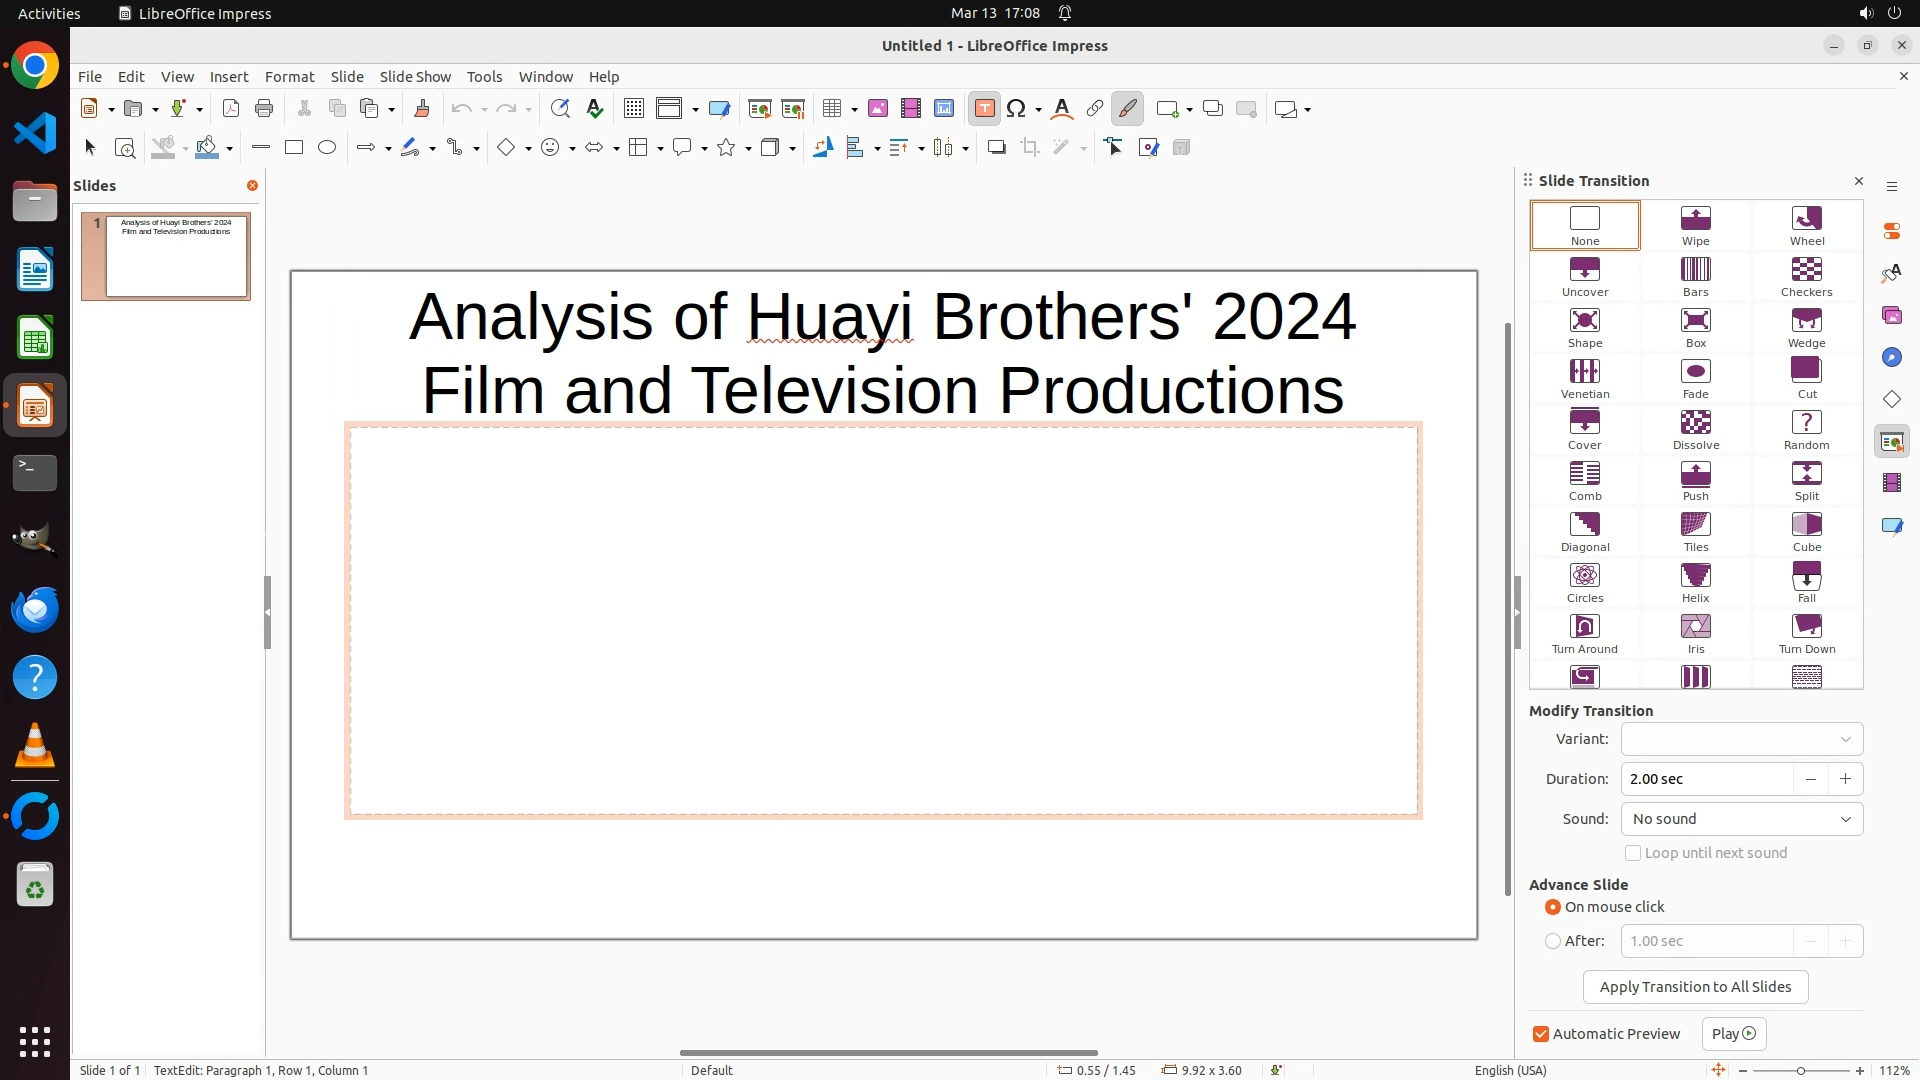This screenshot has width=1920, height=1080.
Task: Select the After advance-slide radio button
Action: (x=1553, y=941)
